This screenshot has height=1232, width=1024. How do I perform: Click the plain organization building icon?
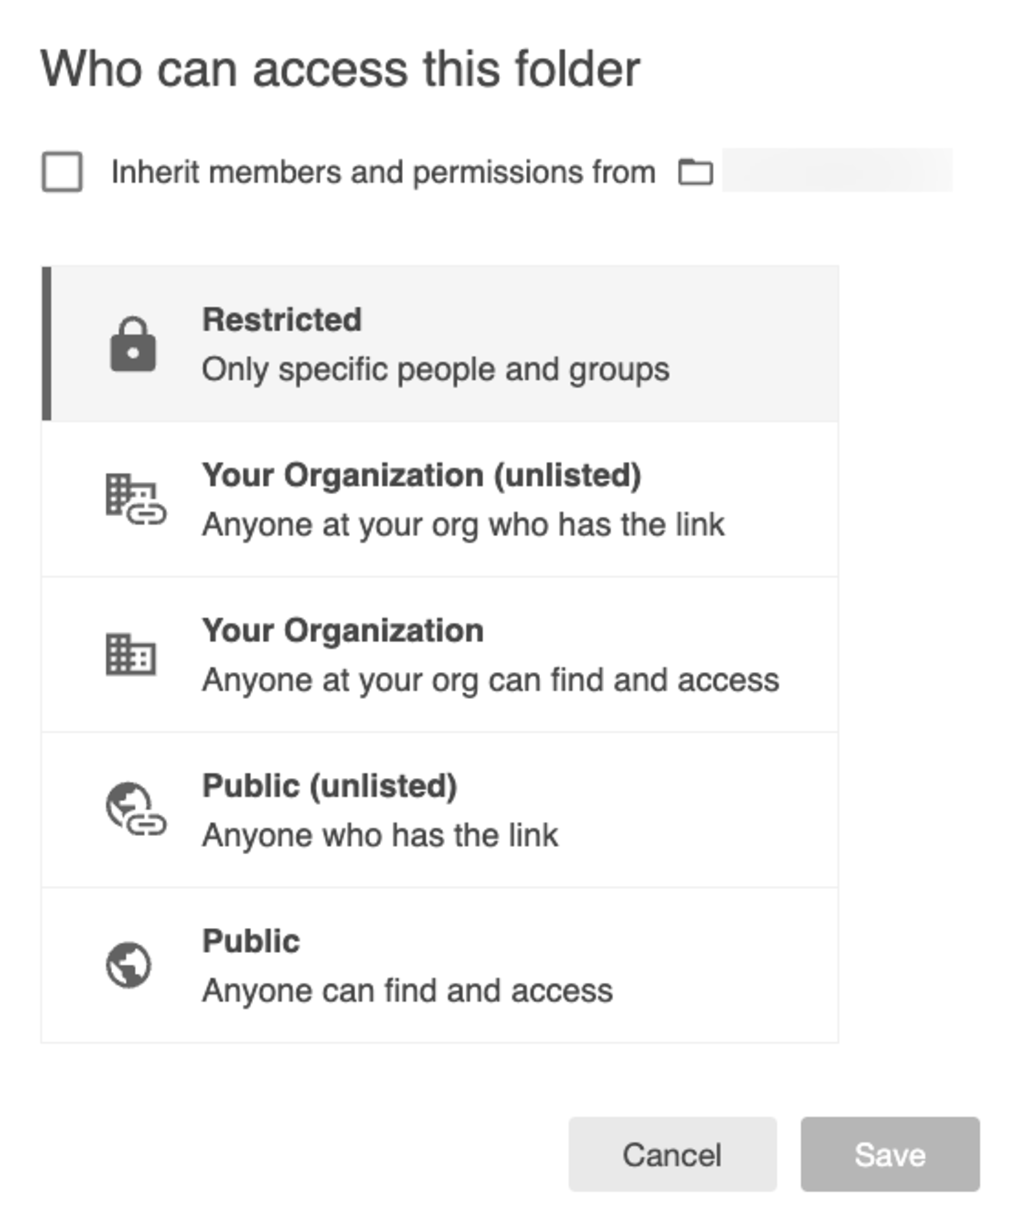coord(131,655)
